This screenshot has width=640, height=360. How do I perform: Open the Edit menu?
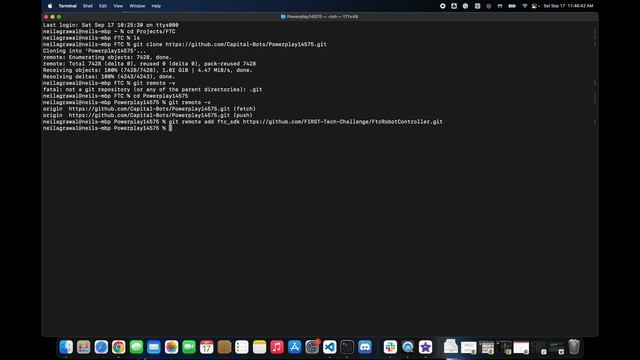click(103, 6)
